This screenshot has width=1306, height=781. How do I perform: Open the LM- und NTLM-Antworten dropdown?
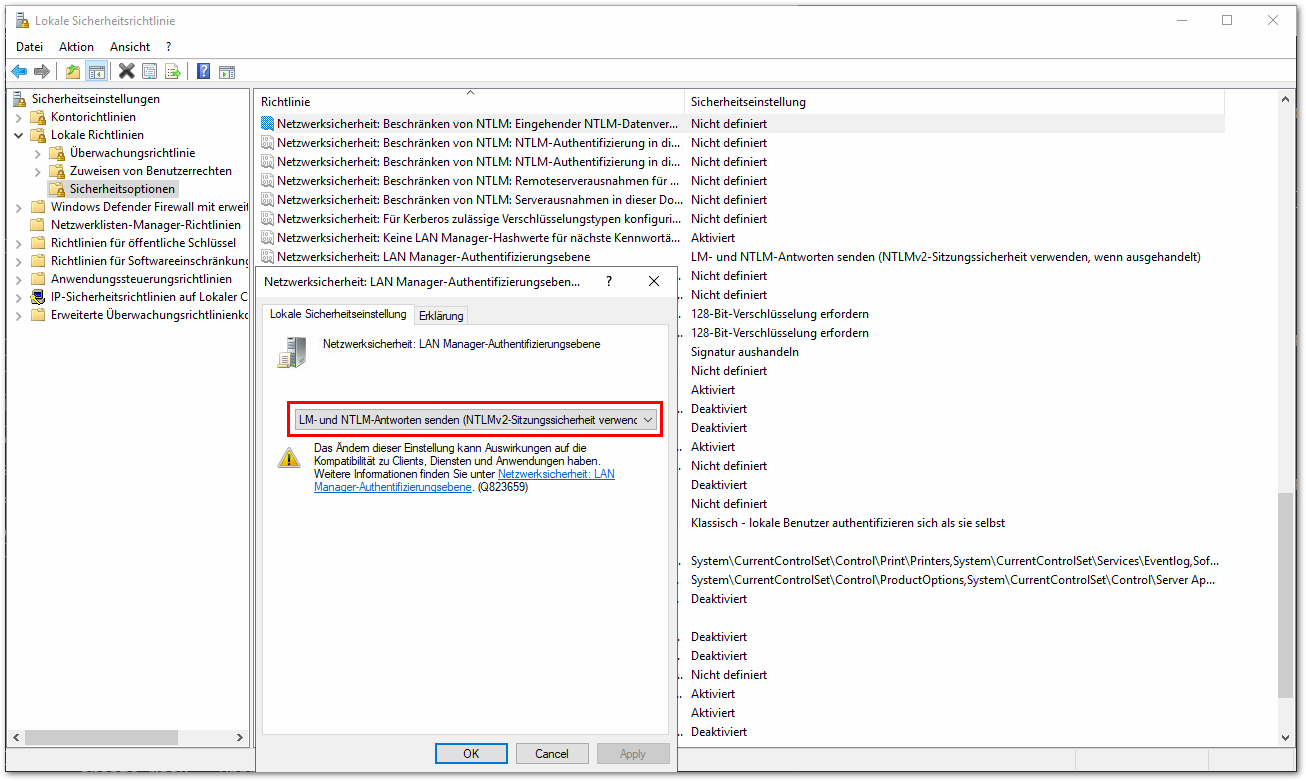point(475,420)
